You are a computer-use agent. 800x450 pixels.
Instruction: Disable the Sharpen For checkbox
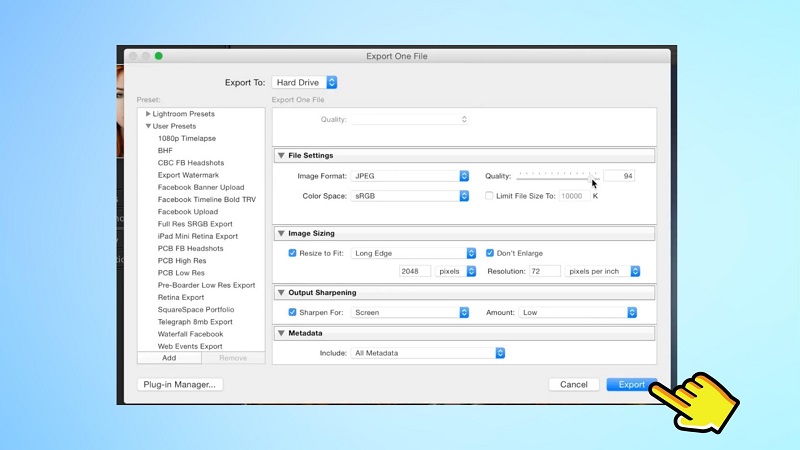tap(292, 312)
